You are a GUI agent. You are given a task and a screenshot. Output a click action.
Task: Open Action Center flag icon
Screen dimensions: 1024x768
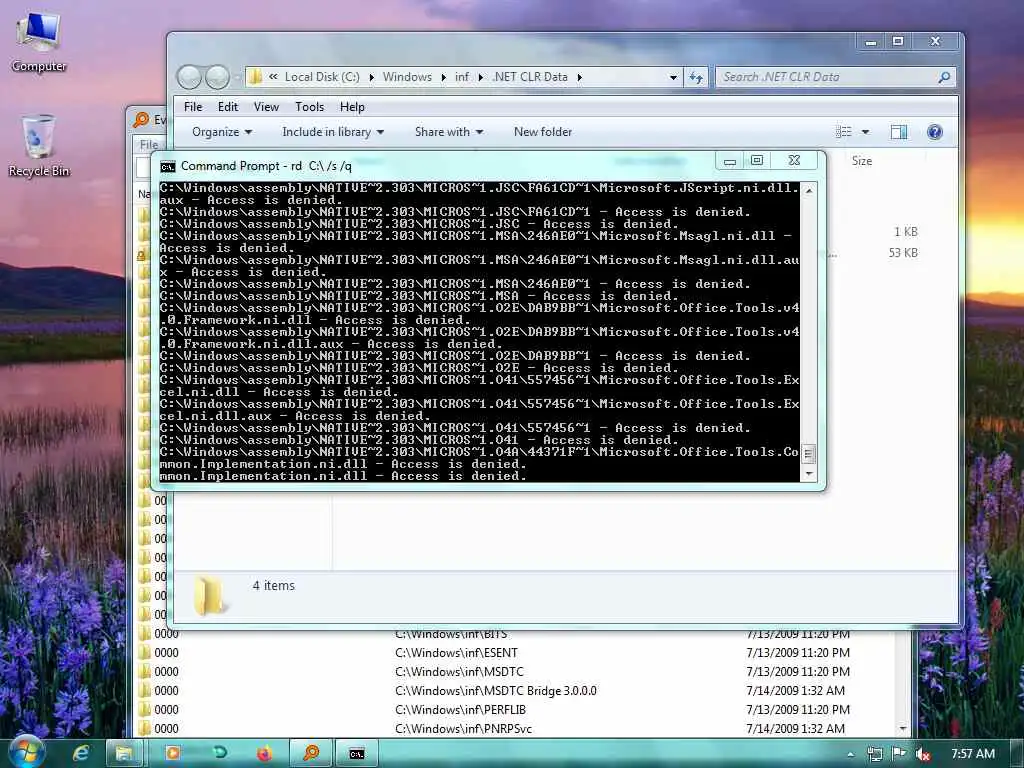[899, 754]
